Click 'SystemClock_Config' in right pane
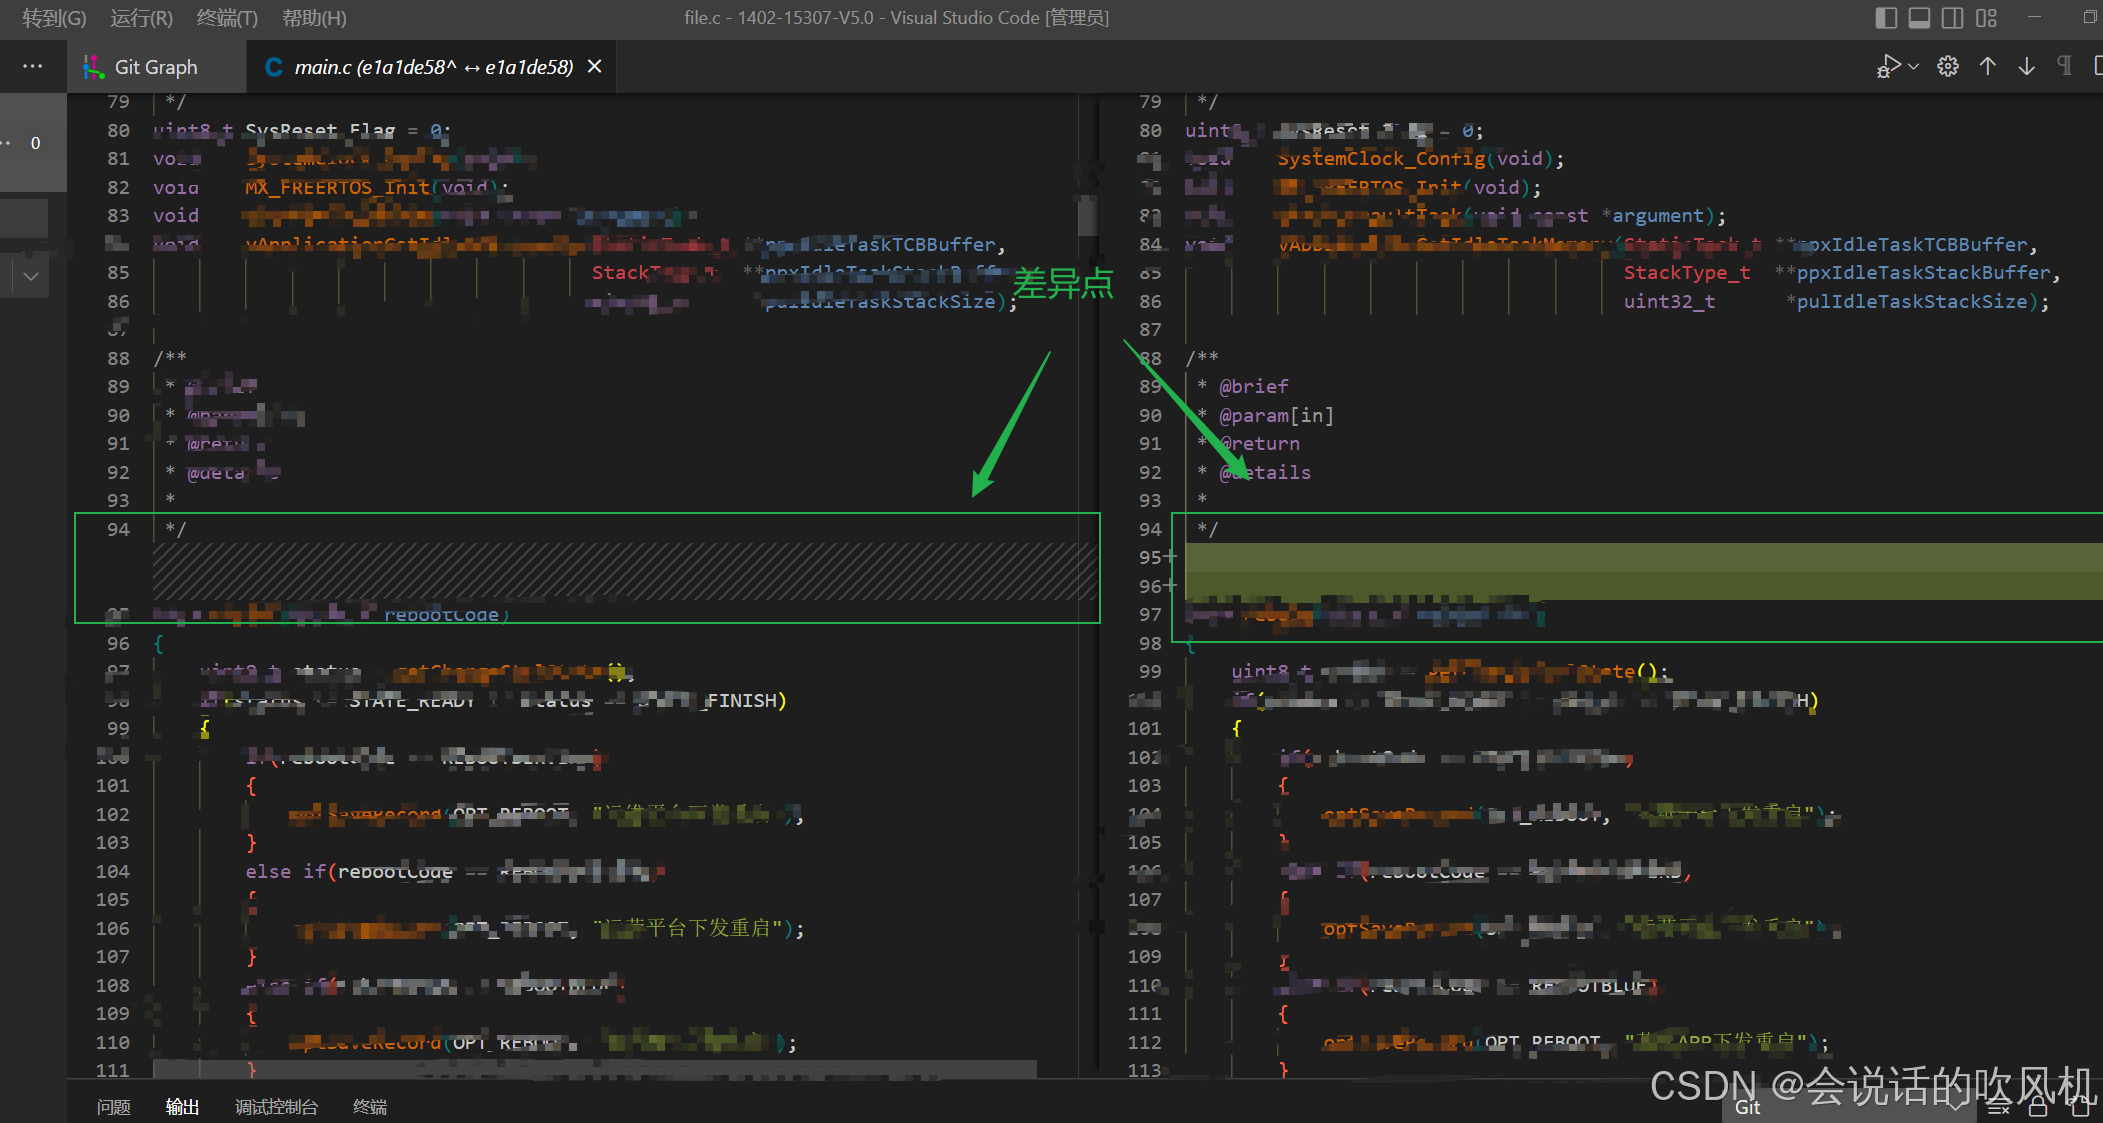The height and width of the screenshot is (1123, 2103). (1381, 158)
